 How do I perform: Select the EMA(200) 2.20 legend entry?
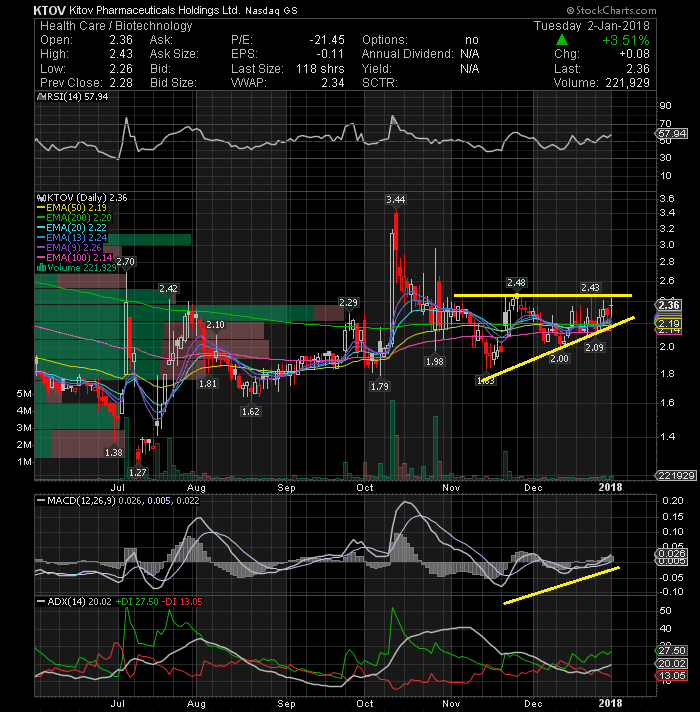[x=74, y=218]
